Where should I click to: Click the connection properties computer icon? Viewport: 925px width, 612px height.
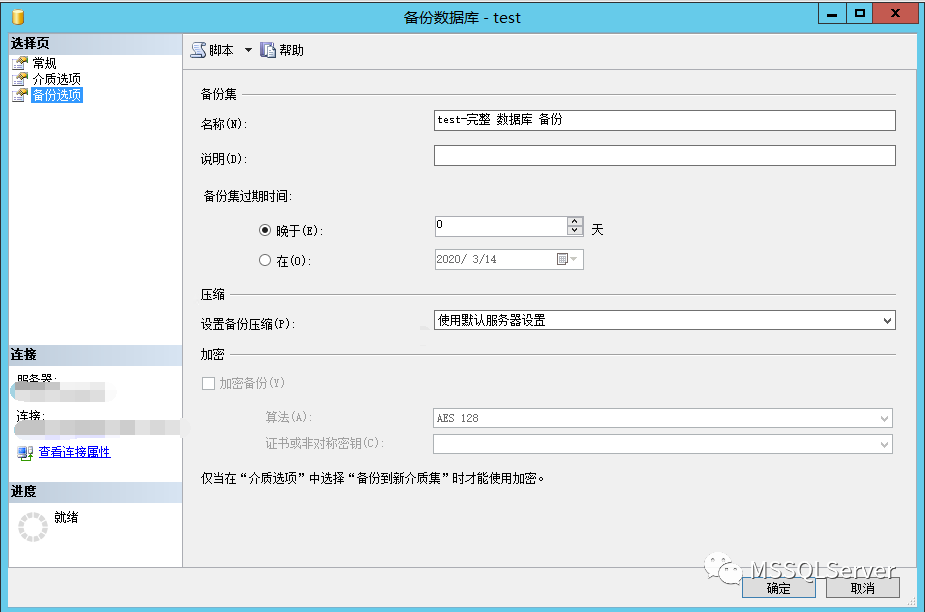coord(25,453)
